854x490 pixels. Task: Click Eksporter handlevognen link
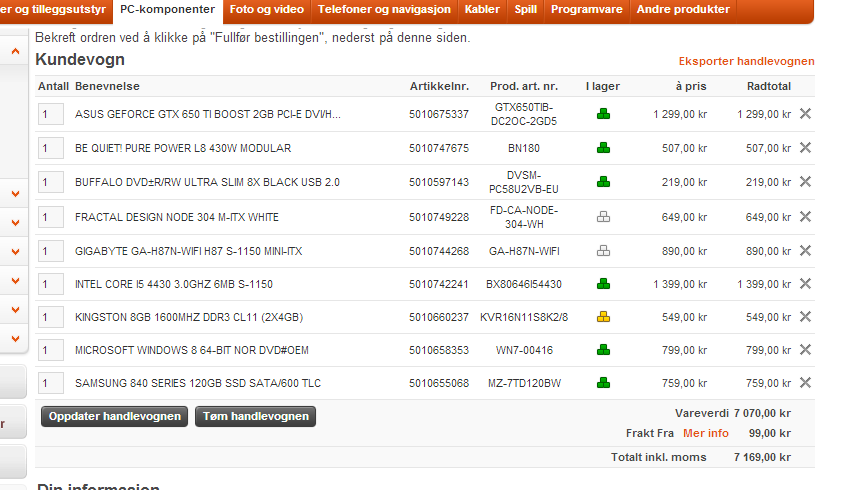tap(746, 61)
